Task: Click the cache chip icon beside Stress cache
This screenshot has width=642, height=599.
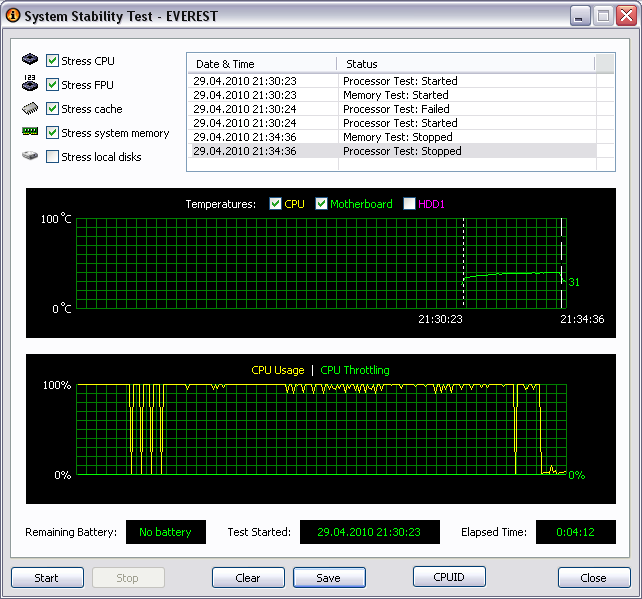Action: [30, 108]
